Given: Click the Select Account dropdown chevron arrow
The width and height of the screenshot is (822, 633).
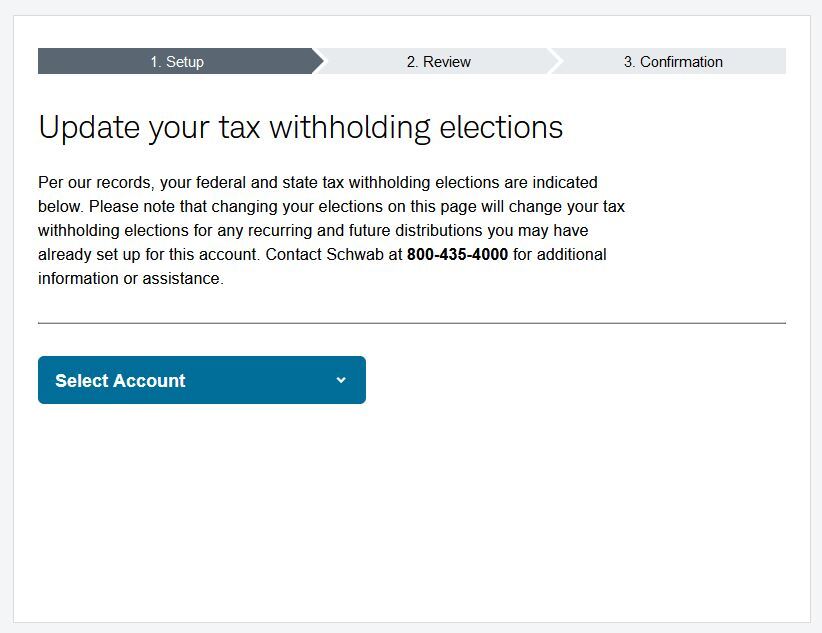Looking at the screenshot, I should click(341, 380).
